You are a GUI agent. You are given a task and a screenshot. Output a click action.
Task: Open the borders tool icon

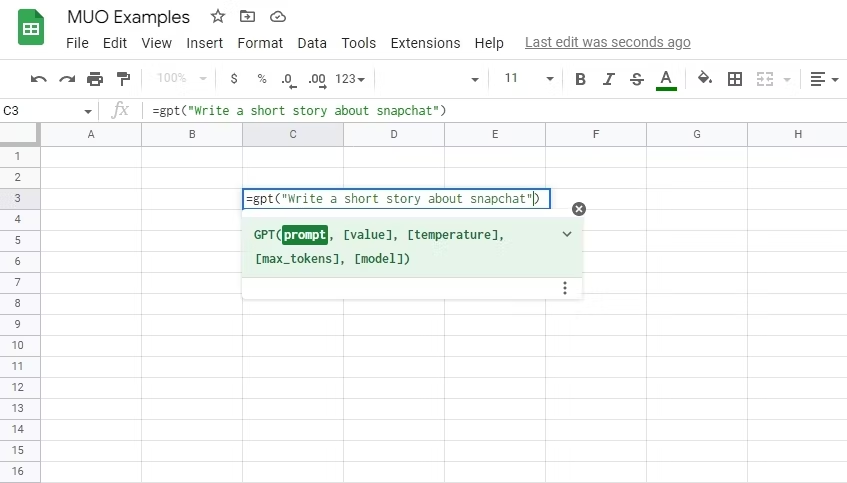(735, 79)
